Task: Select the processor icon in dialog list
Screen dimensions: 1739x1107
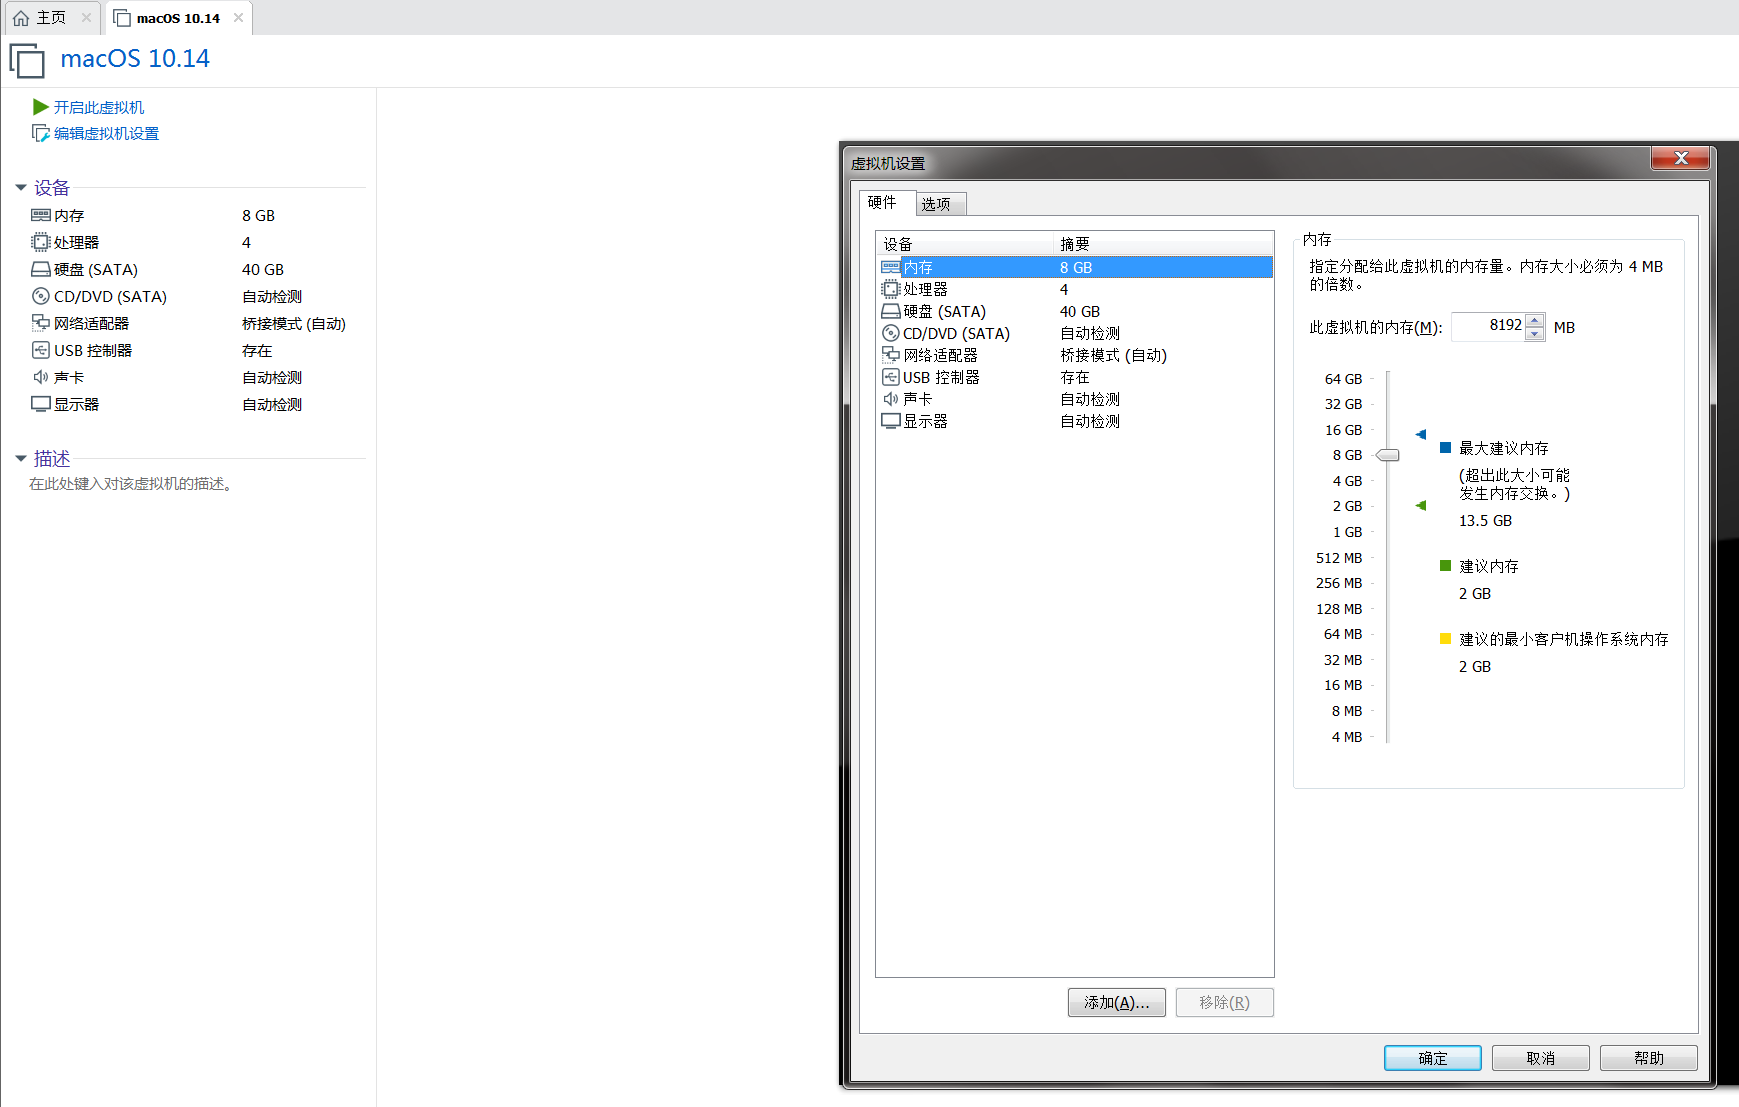Action: tap(890, 289)
